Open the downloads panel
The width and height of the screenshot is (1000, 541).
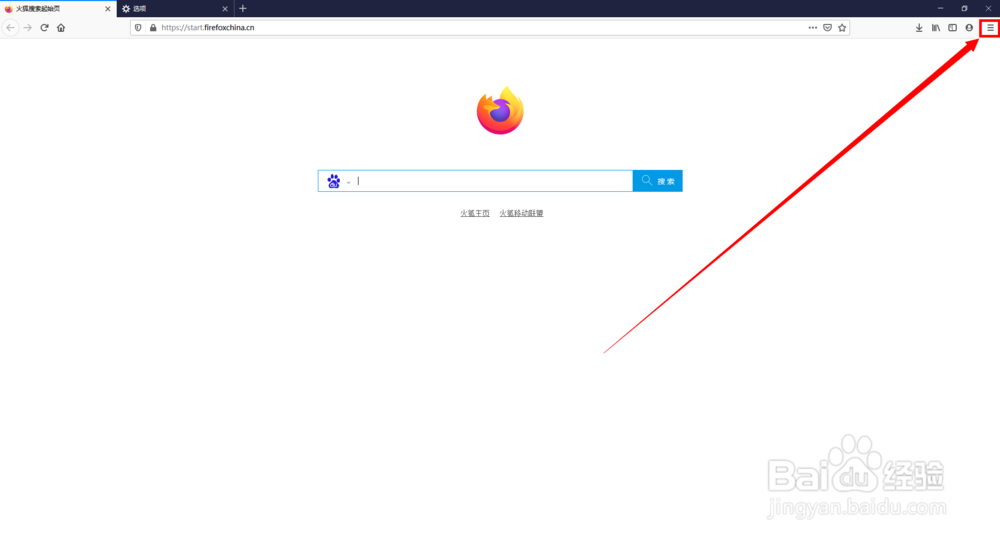pos(919,27)
